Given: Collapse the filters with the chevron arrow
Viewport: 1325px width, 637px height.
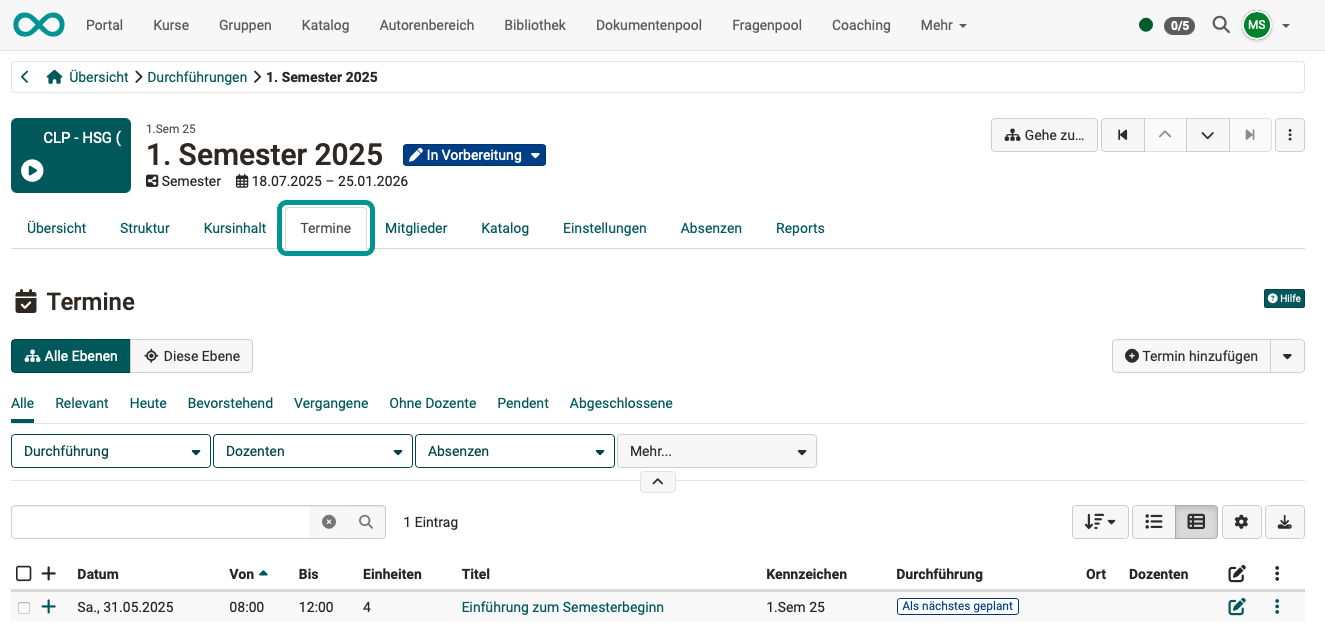Looking at the screenshot, I should 657,481.
